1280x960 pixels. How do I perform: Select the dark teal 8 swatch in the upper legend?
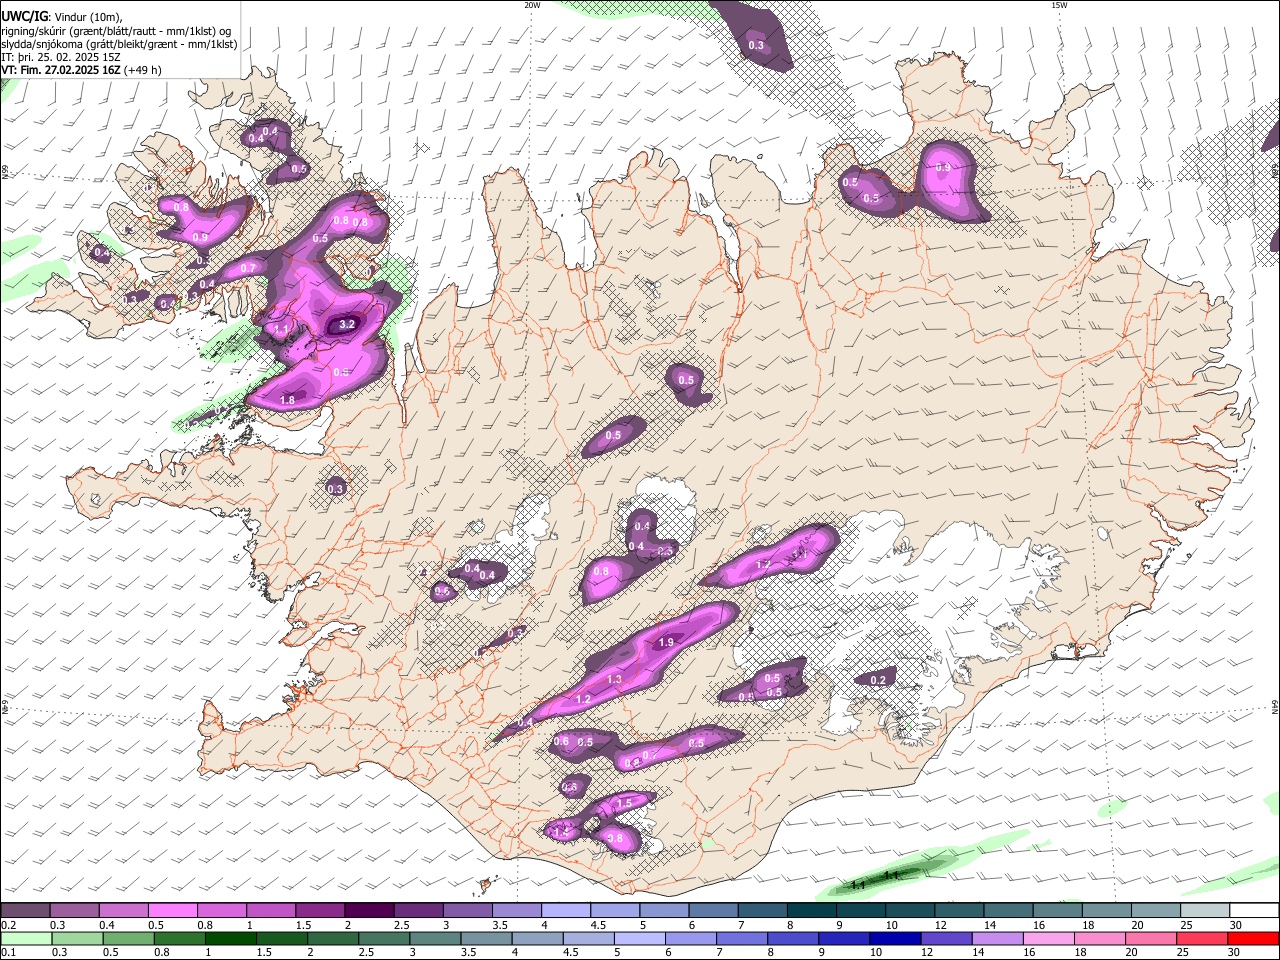(x=812, y=911)
